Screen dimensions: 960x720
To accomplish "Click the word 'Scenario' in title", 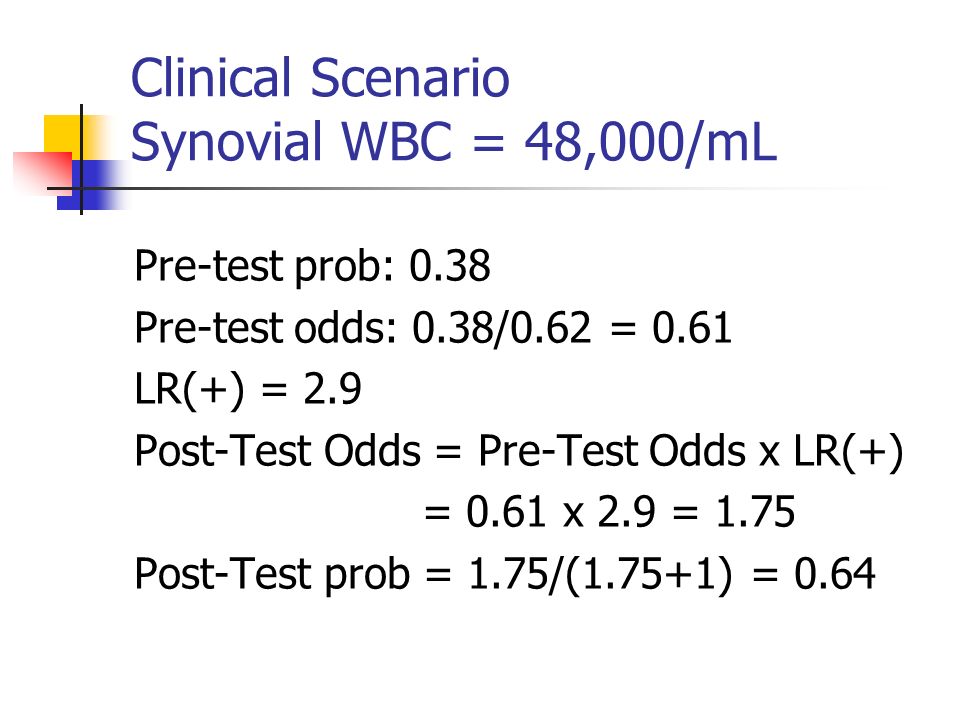I will point(410,78).
